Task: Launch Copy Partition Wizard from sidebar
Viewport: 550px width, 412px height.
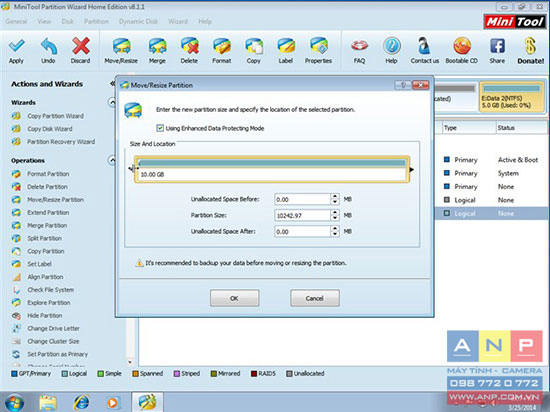Action: pos(55,116)
